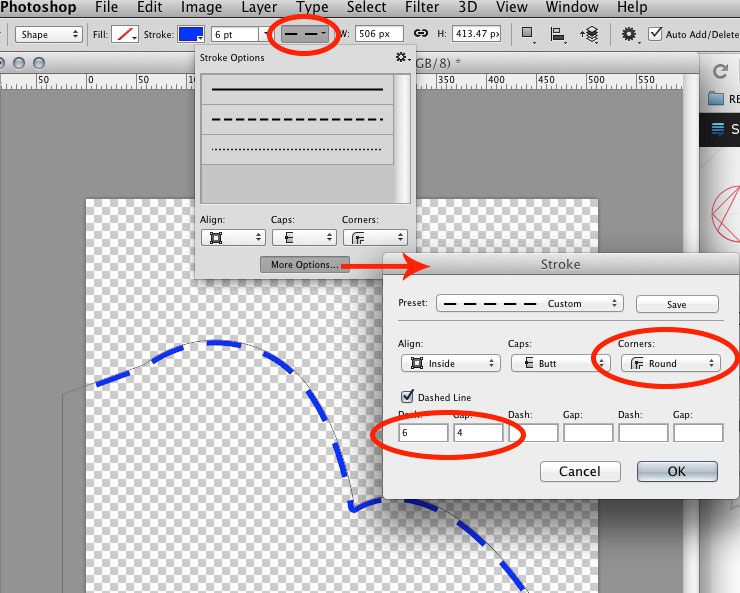Open the Select menu
This screenshot has width=740, height=593.
coord(366,7)
